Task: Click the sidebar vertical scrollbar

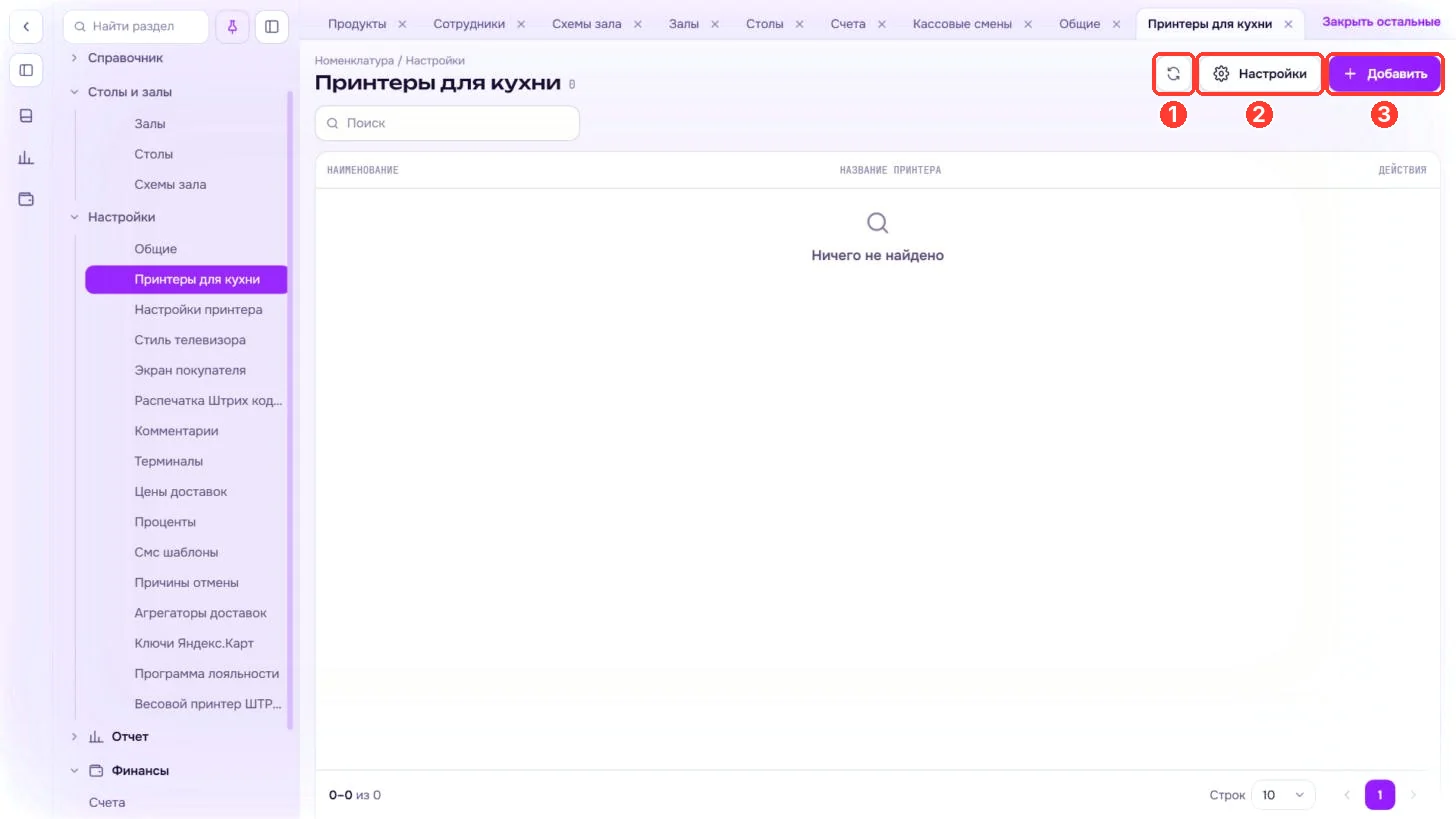Action: pyautogui.click(x=291, y=410)
